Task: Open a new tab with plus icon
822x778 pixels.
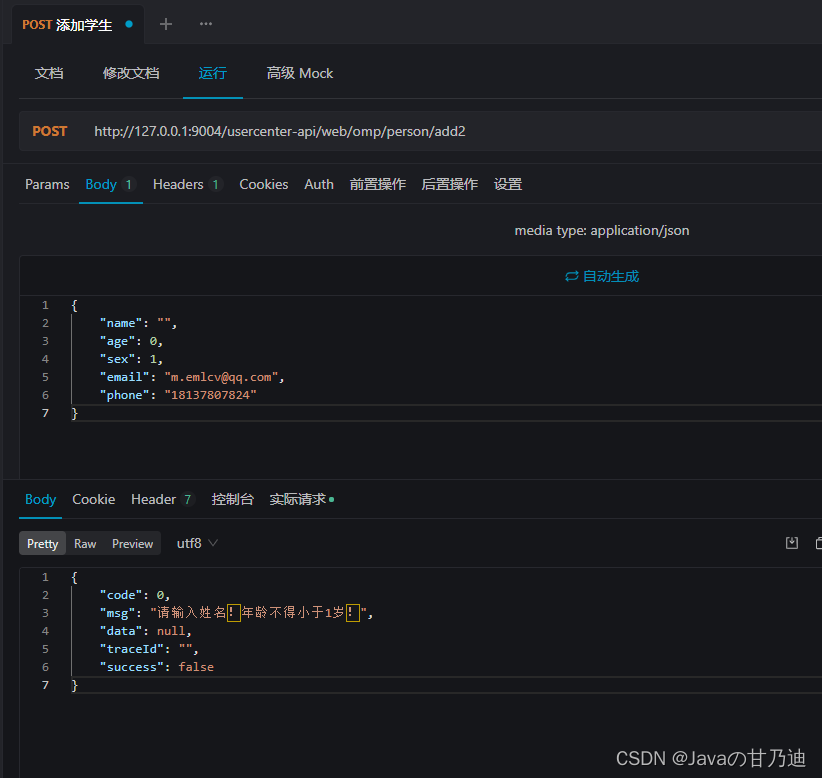Action: [166, 24]
